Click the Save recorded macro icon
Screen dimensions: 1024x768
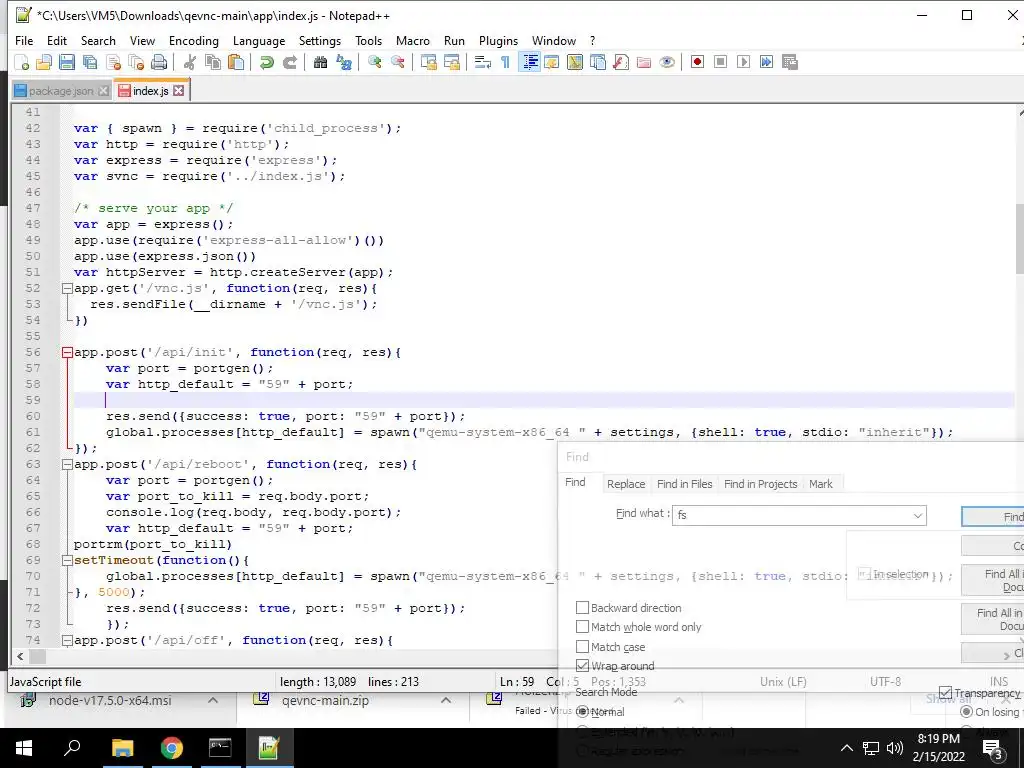point(790,62)
